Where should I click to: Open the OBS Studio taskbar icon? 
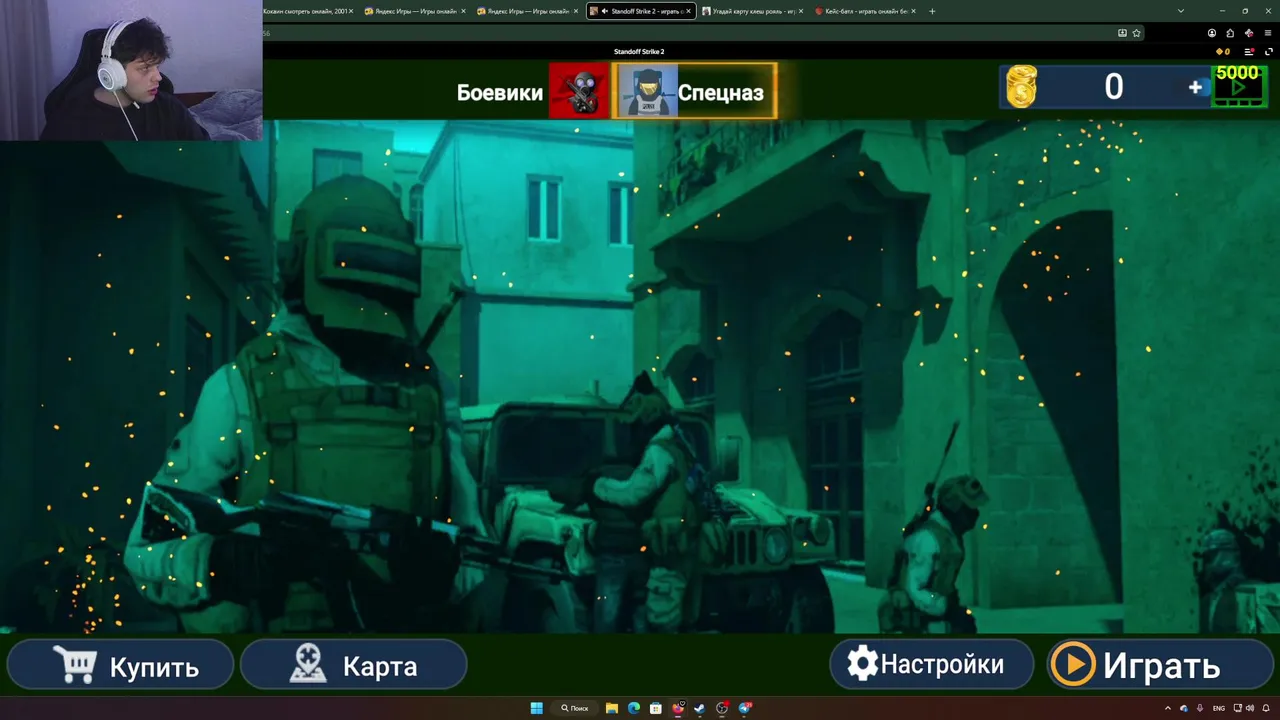(x=722, y=708)
